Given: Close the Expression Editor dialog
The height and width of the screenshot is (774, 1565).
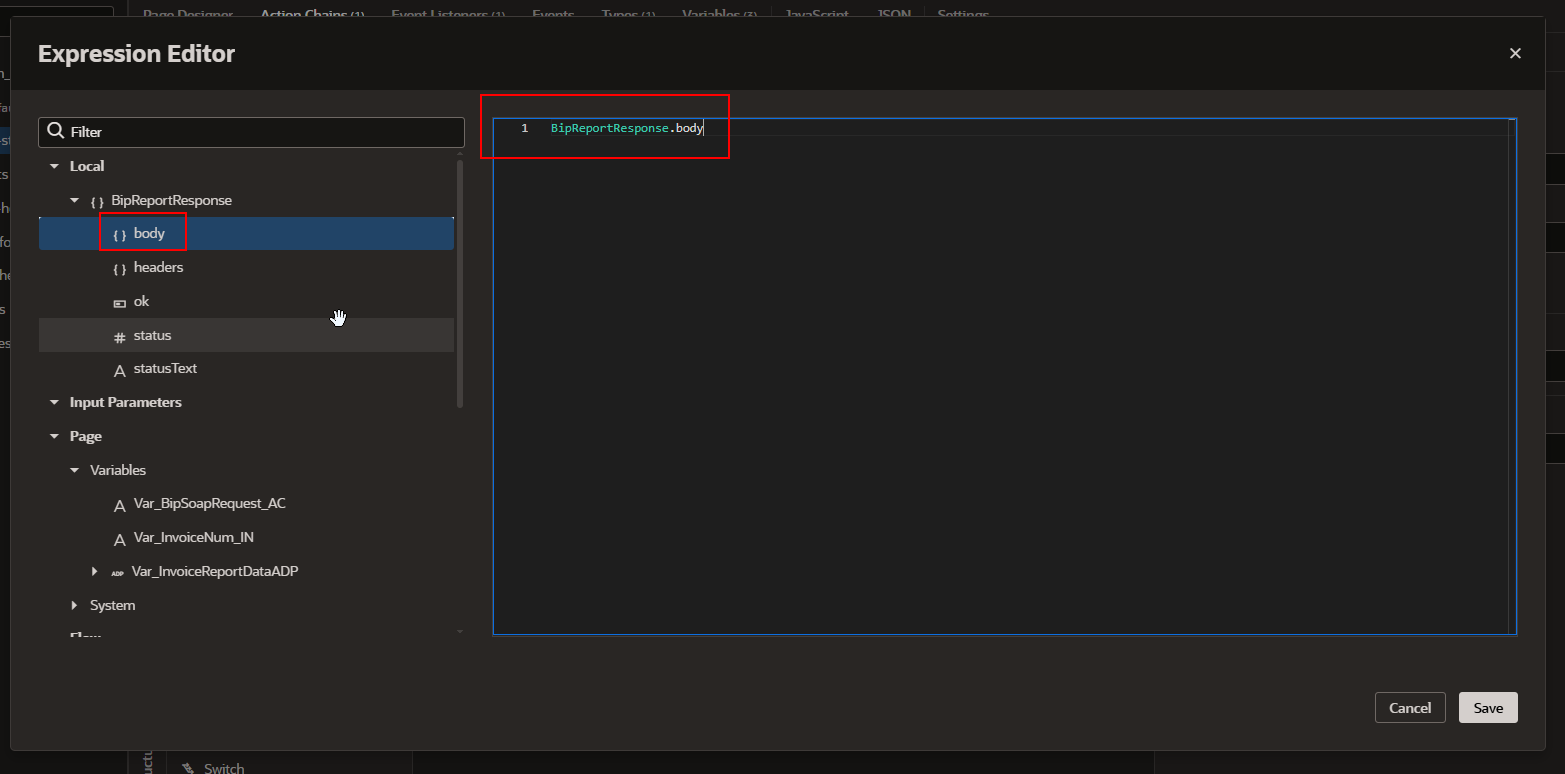Looking at the screenshot, I should (x=1515, y=53).
